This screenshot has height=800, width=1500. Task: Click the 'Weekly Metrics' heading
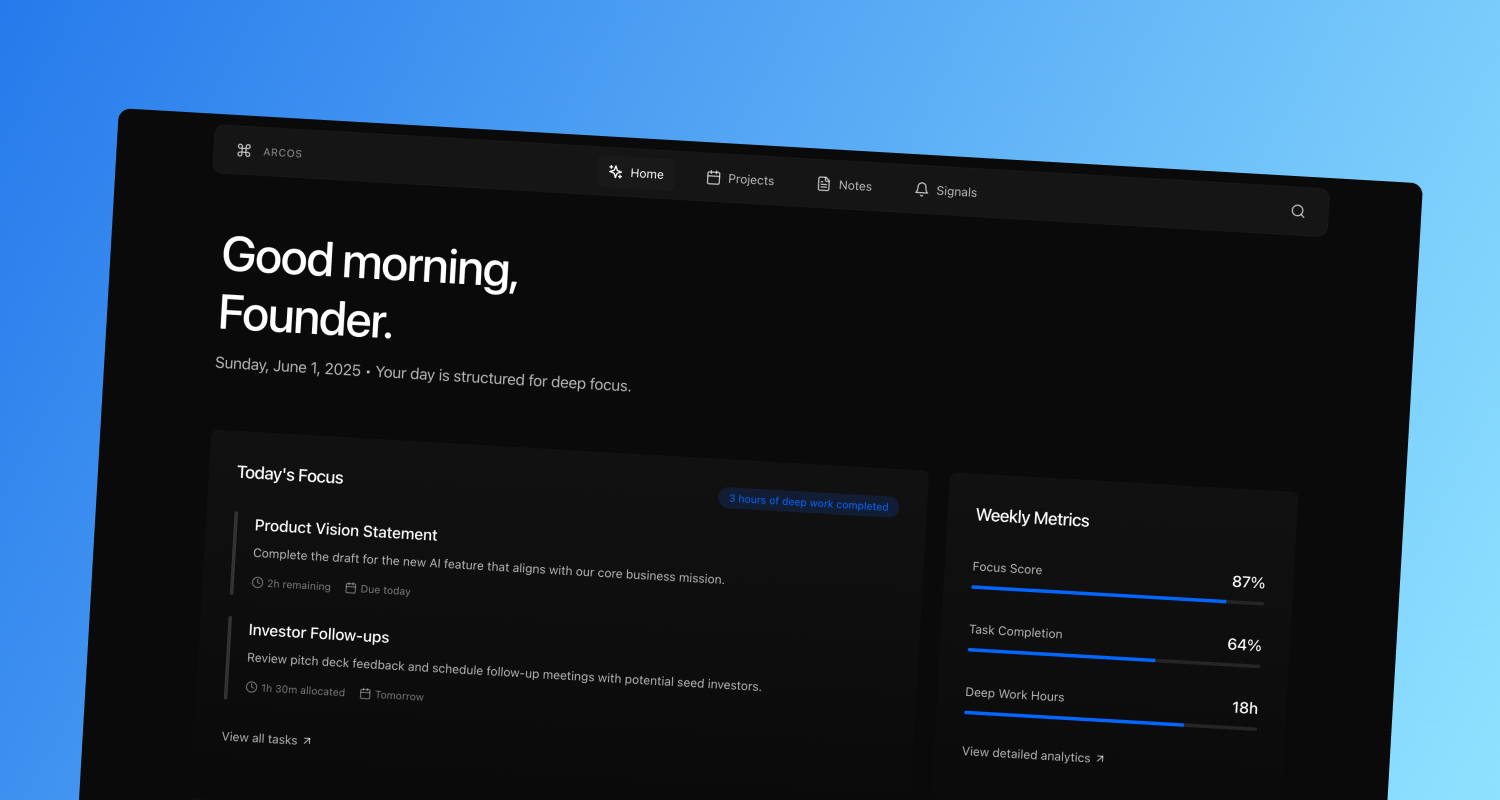(x=1032, y=517)
